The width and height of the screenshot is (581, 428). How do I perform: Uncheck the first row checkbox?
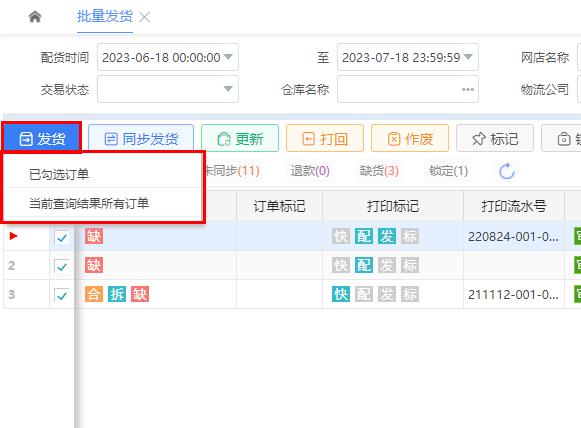pyautogui.click(x=62, y=237)
